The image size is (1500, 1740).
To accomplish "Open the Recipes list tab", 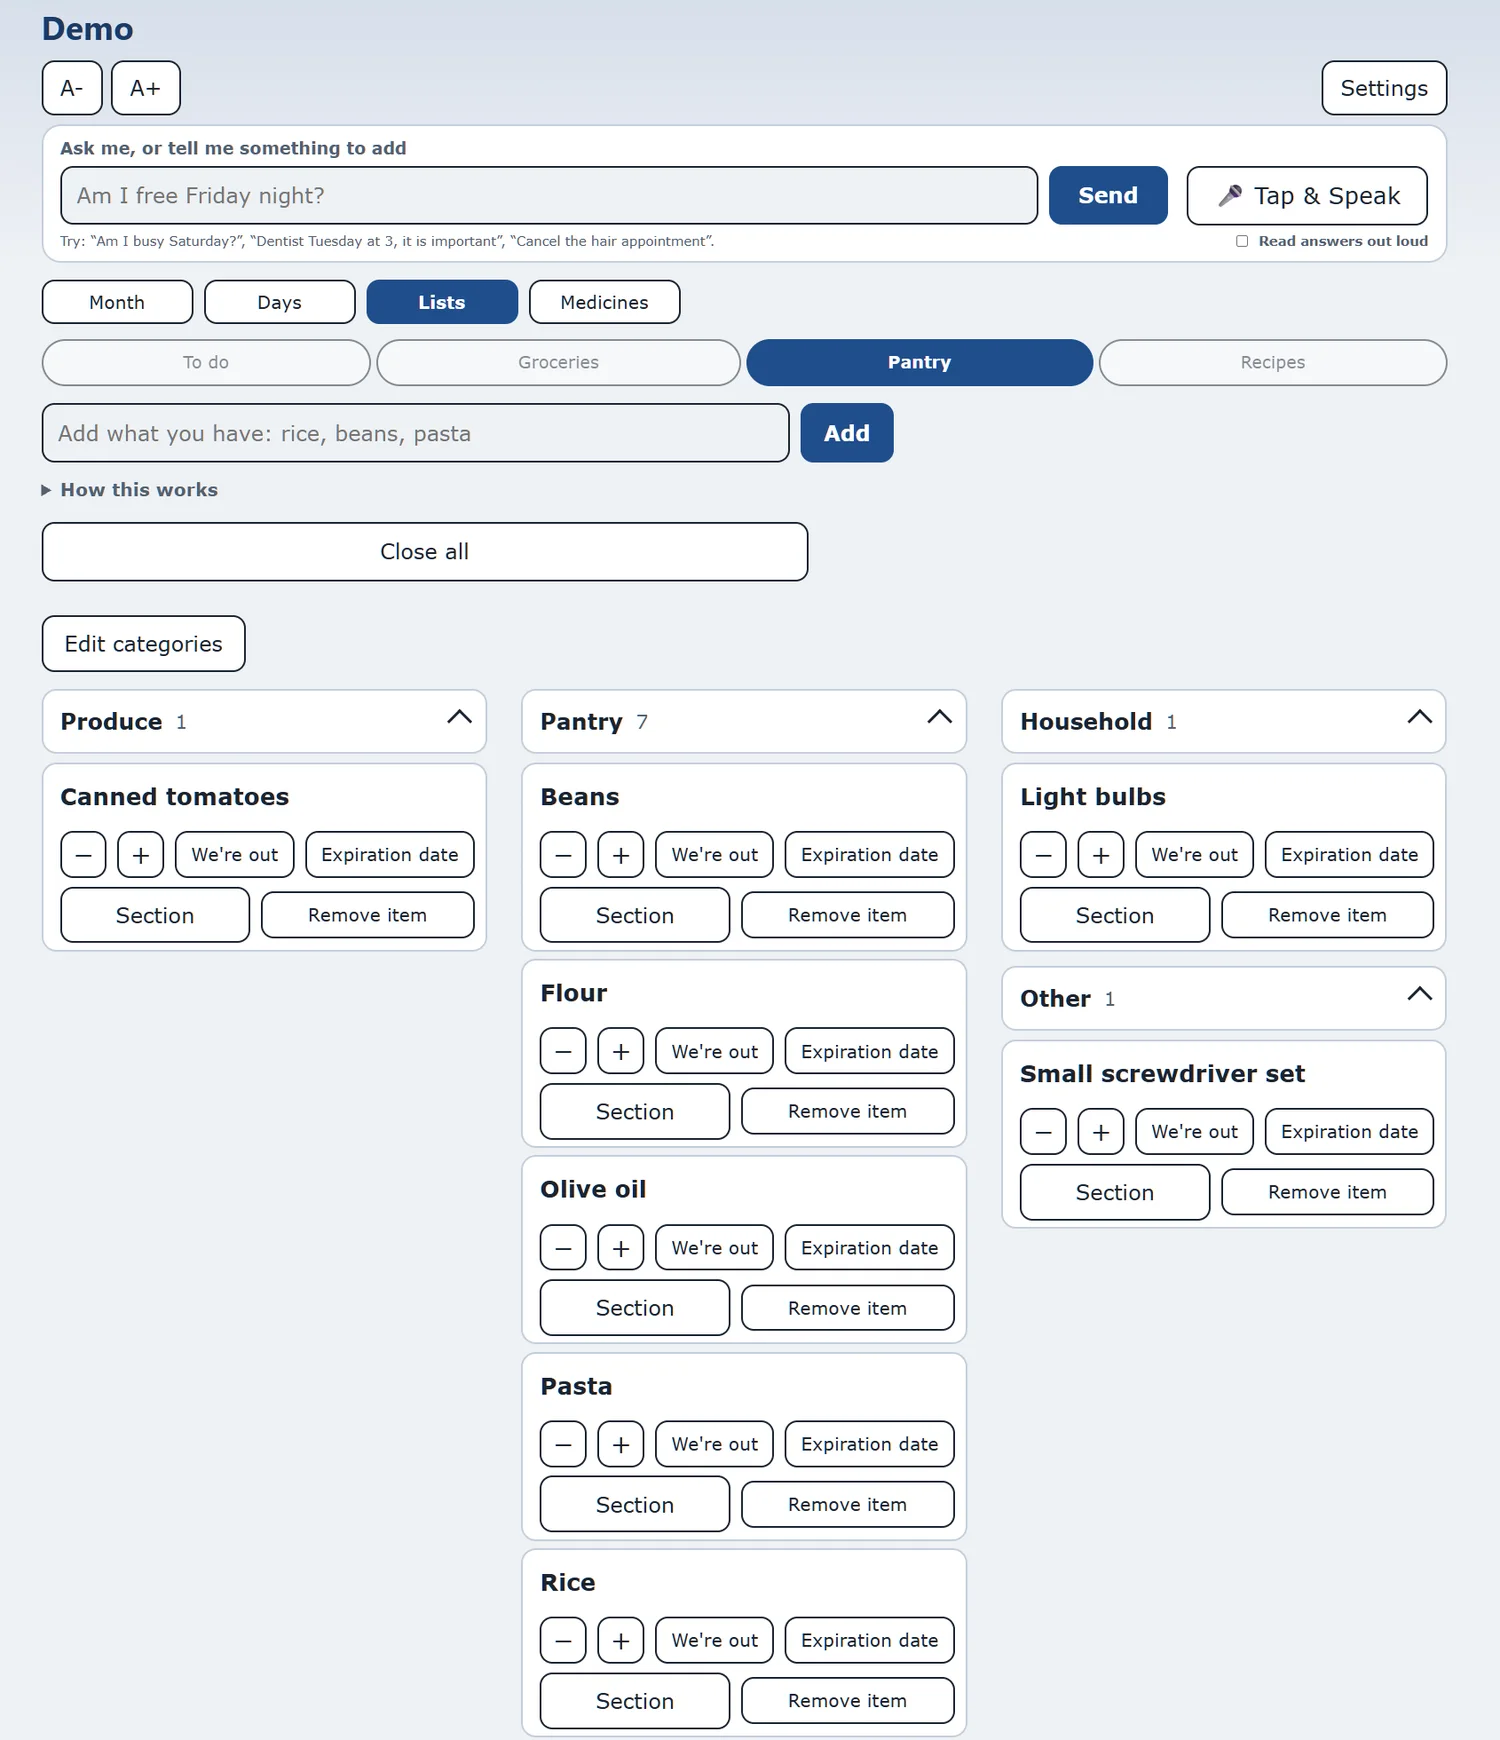I will 1272,362.
